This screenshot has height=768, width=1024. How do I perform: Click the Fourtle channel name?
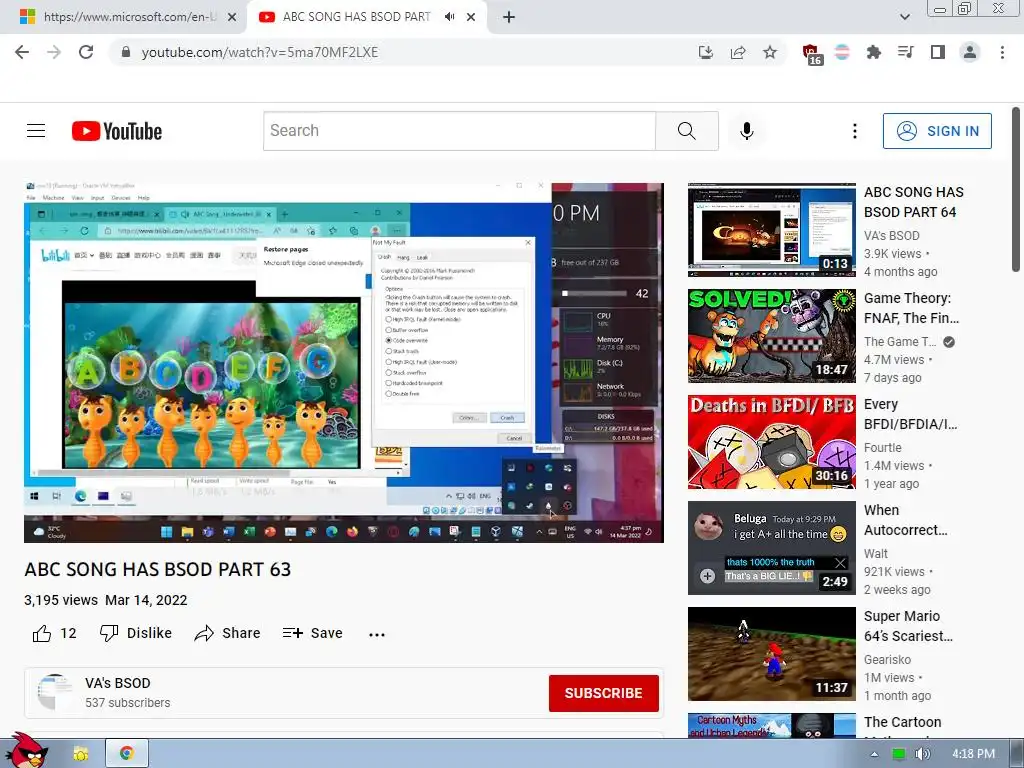tap(882, 447)
